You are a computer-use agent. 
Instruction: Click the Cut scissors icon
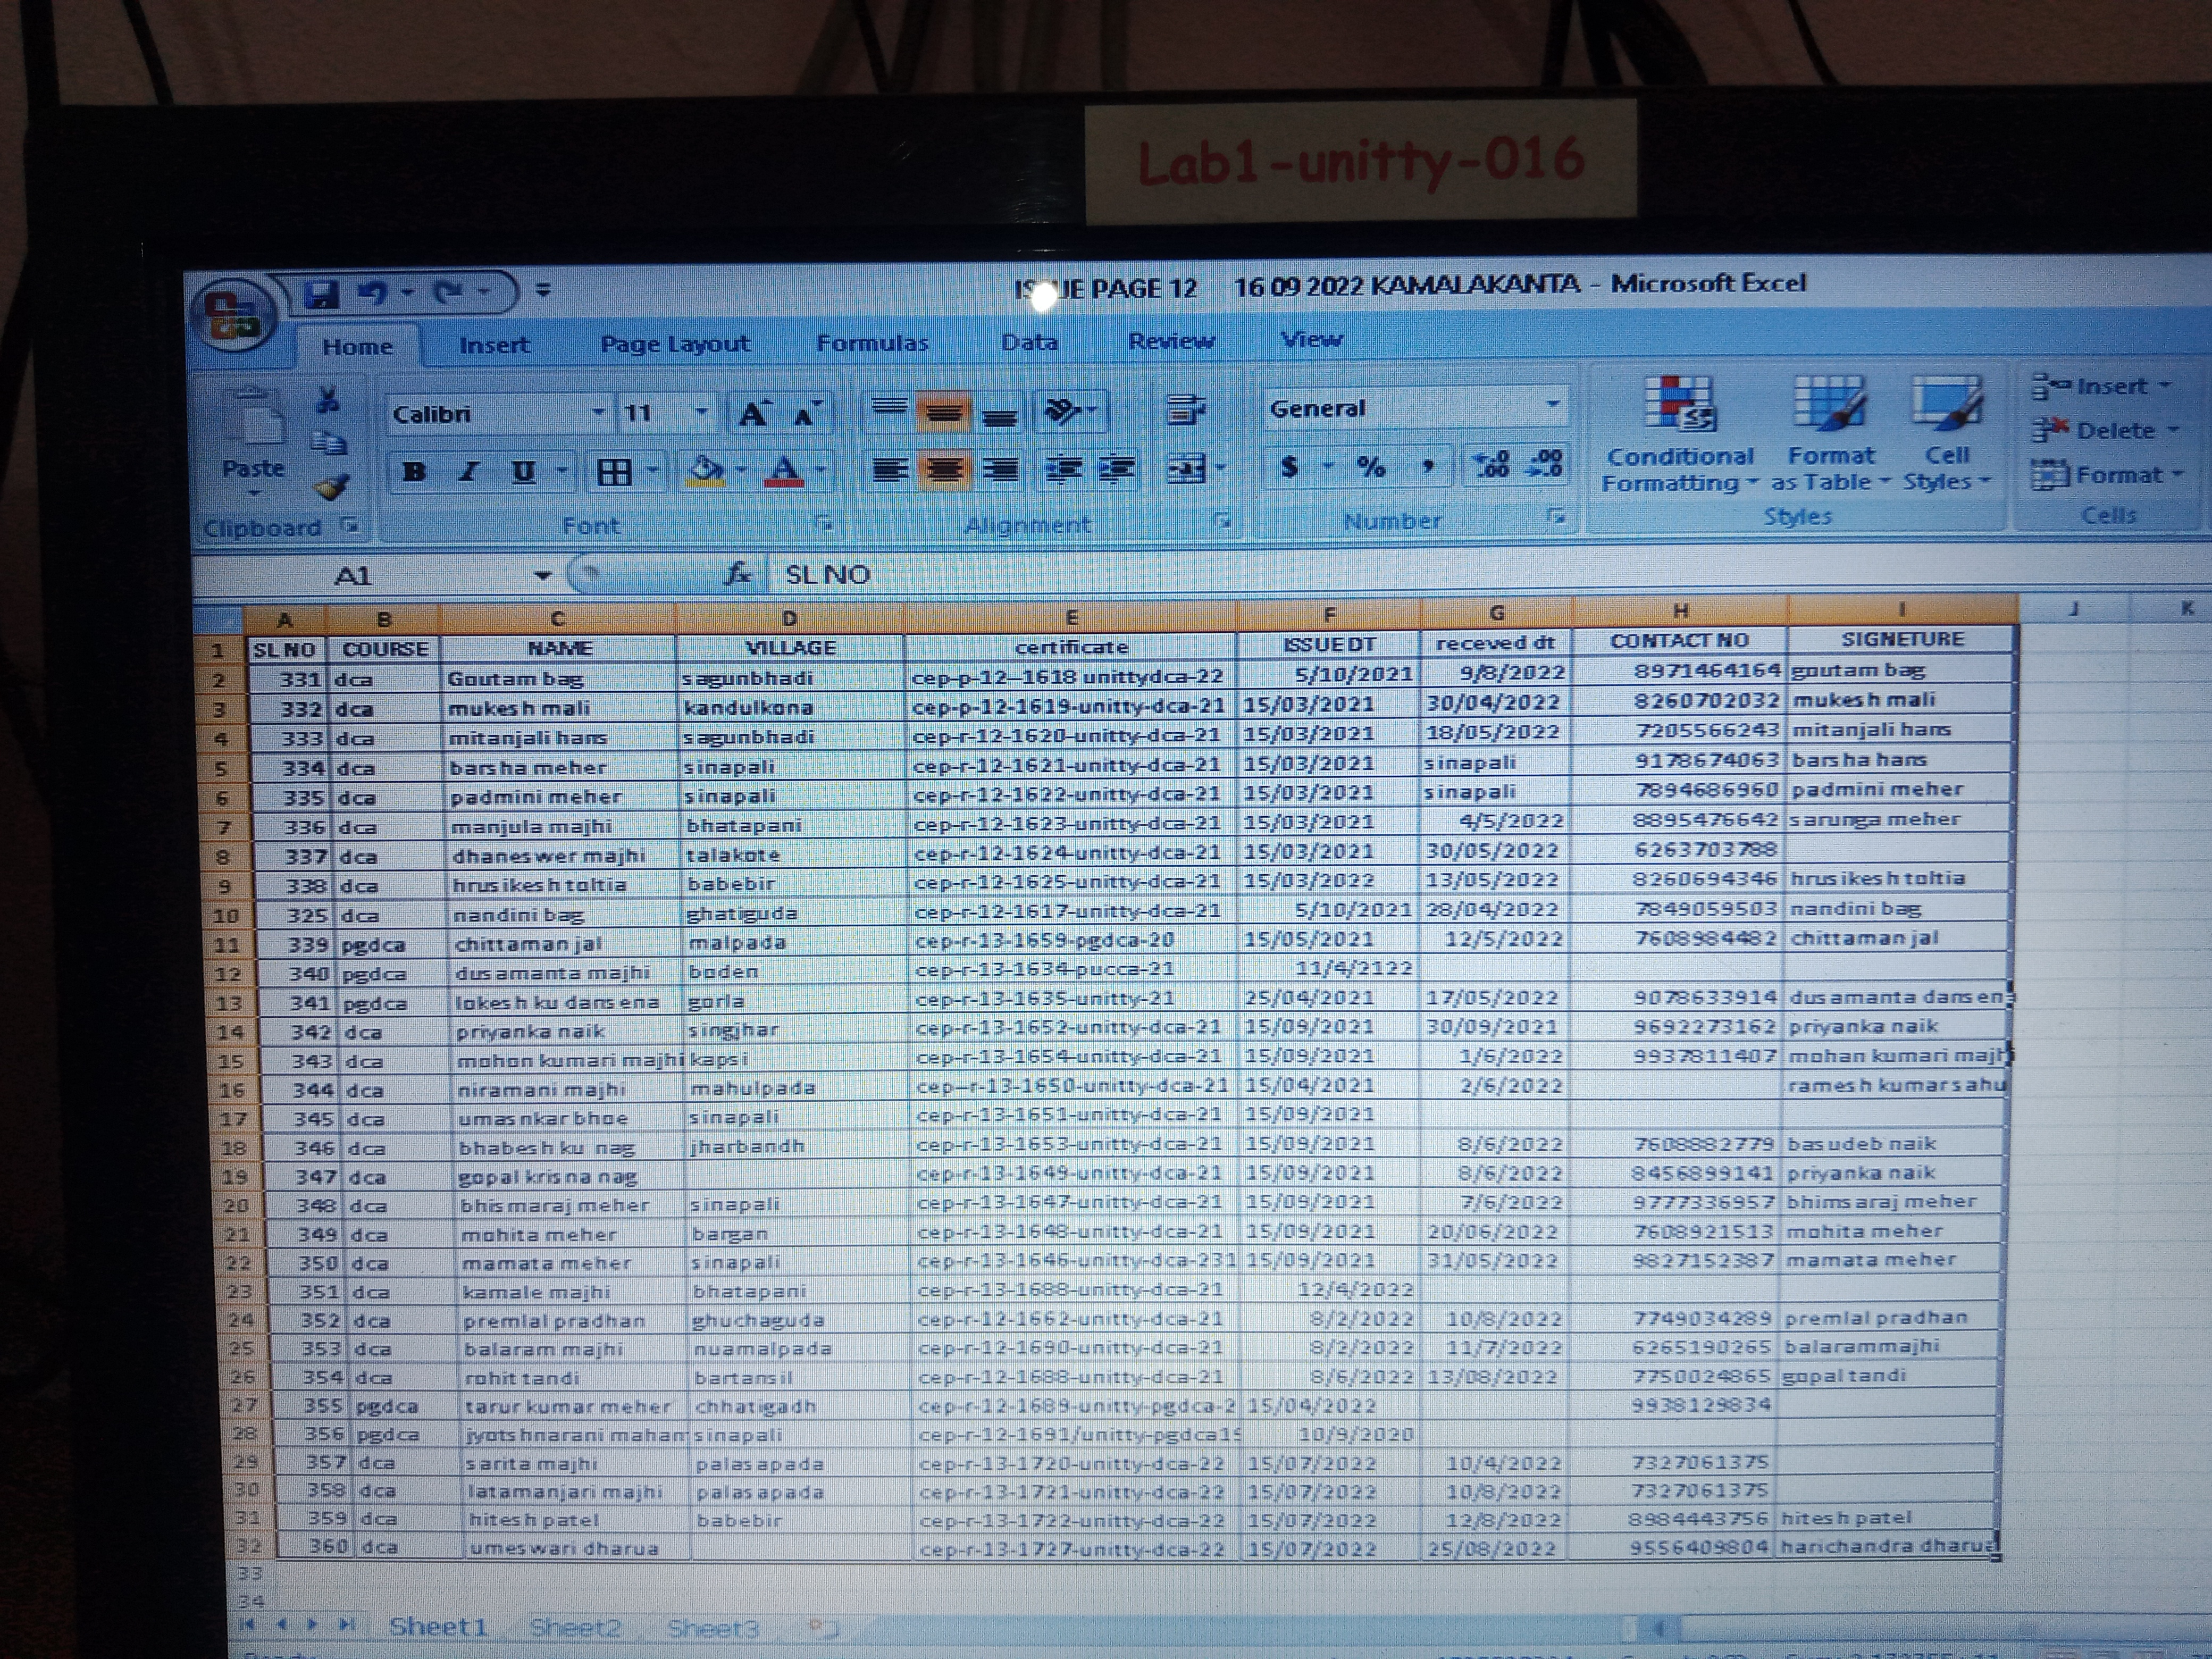point(327,401)
